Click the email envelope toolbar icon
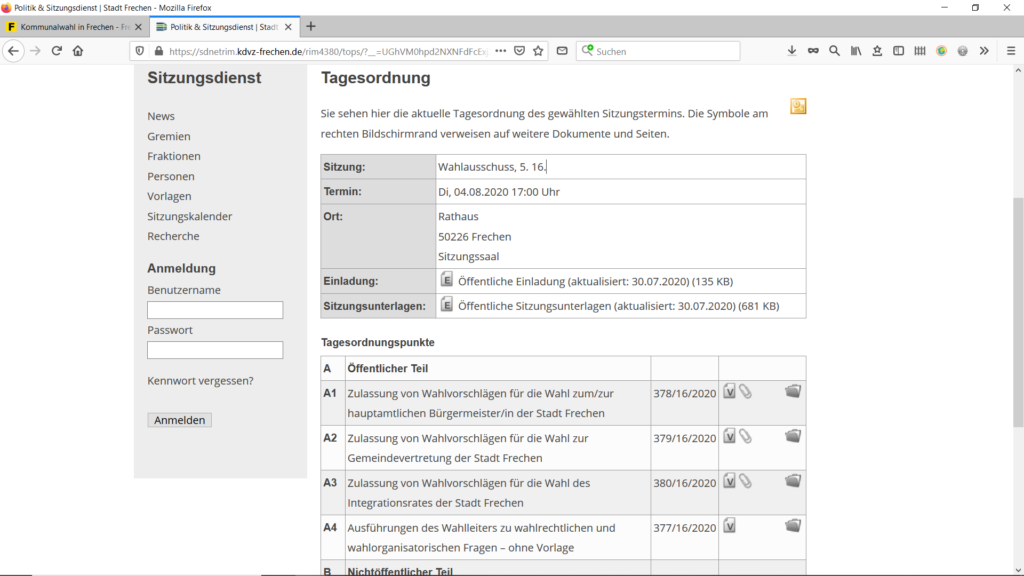The height and width of the screenshot is (576, 1024). [x=562, y=51]
